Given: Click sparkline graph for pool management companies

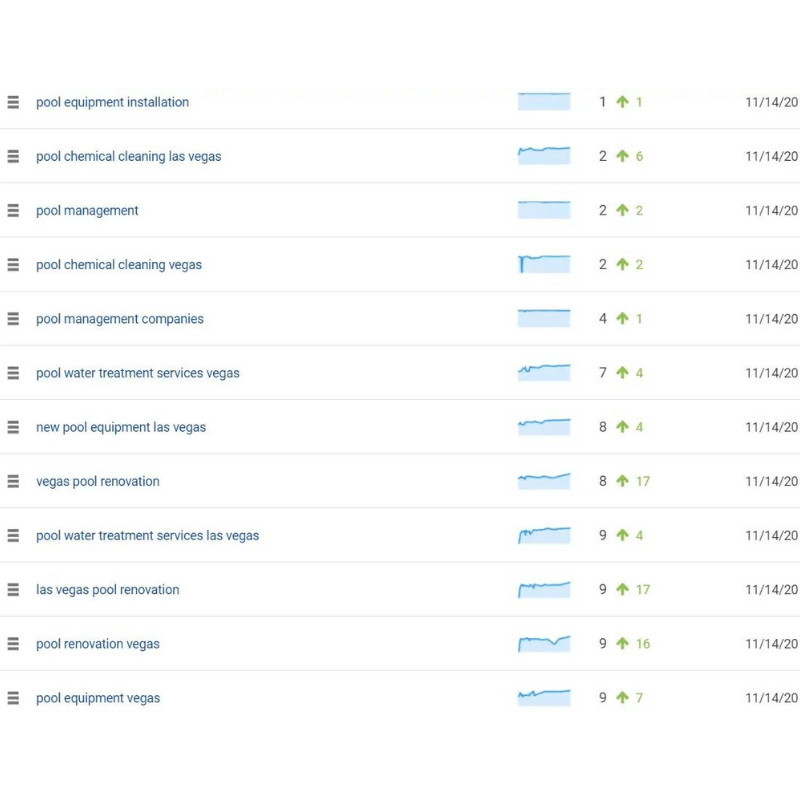Looking at the screenshot, I should pos(544,318).
